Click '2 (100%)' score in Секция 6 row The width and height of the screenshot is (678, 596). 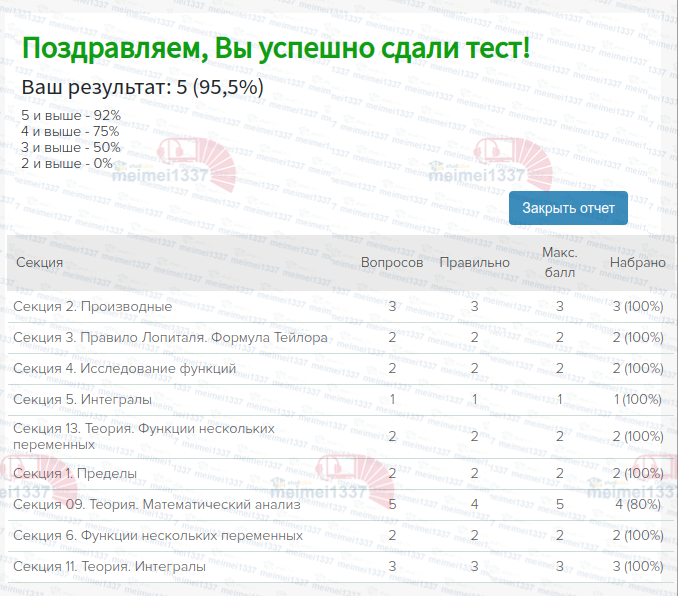pos(638,536)
